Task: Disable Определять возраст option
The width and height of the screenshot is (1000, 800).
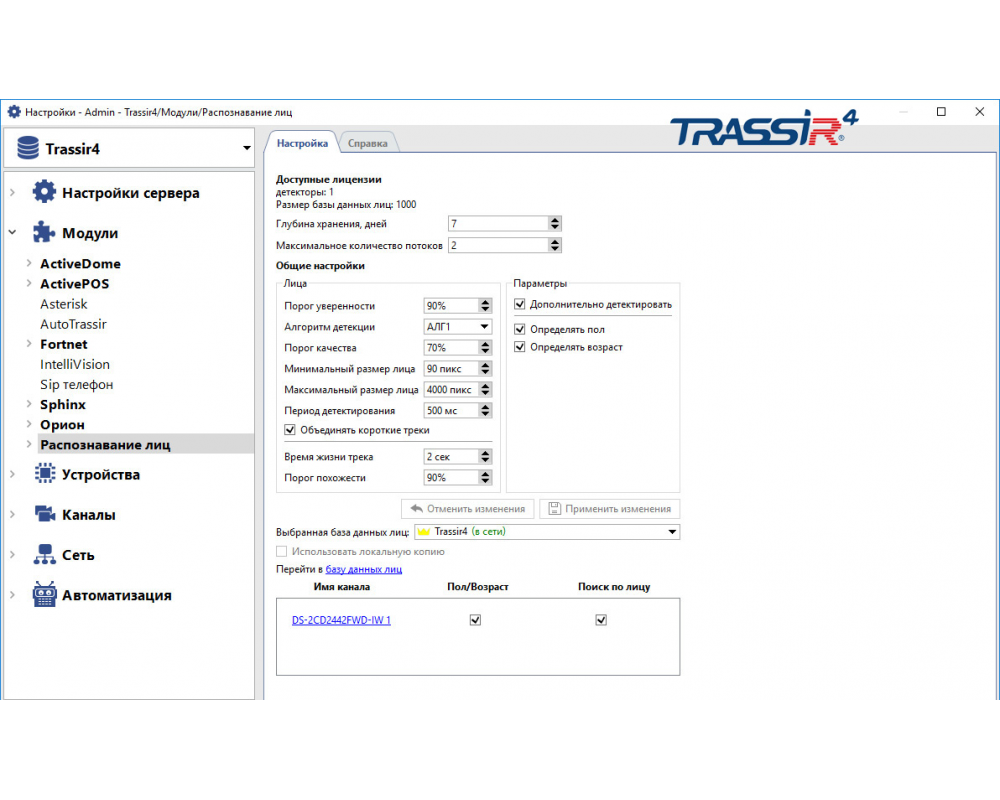Action: [x=520, y=347]
